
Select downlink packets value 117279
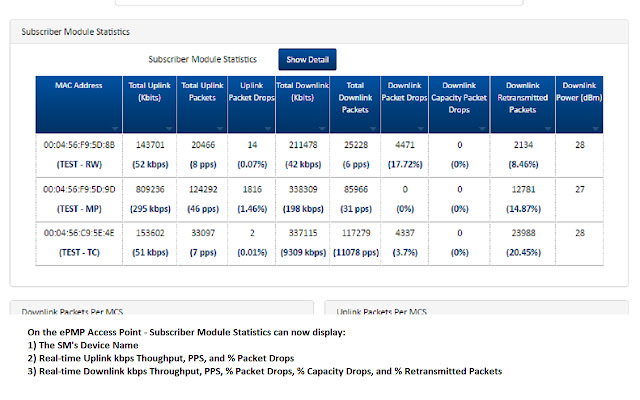[356, 233]
